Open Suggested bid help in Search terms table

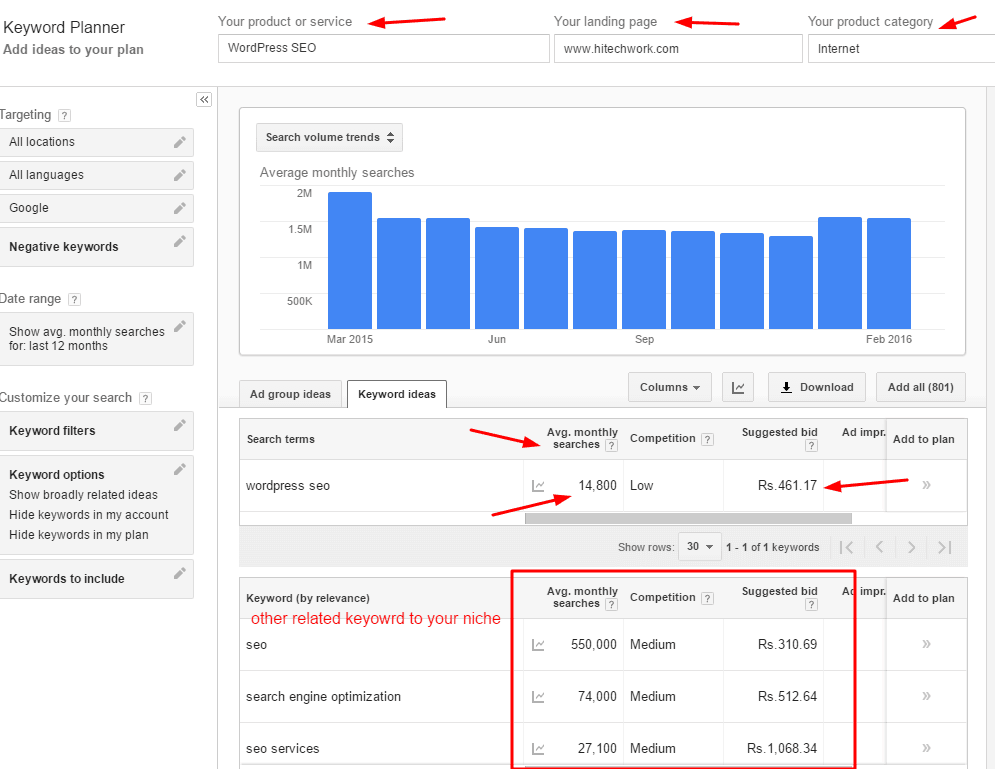811,446
